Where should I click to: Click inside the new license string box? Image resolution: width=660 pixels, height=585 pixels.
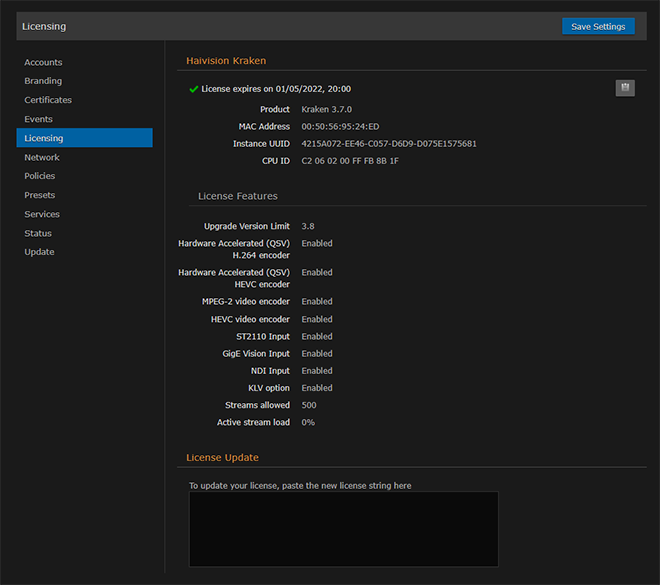click(x=343, y=528)
